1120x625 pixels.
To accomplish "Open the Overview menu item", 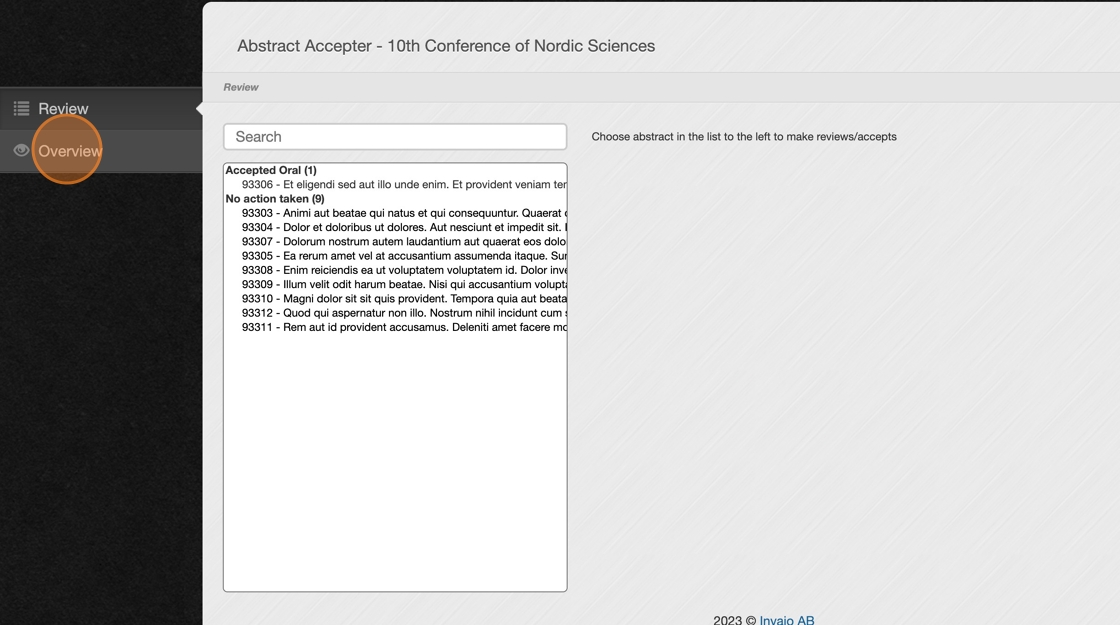I will [x=101, y=151].
